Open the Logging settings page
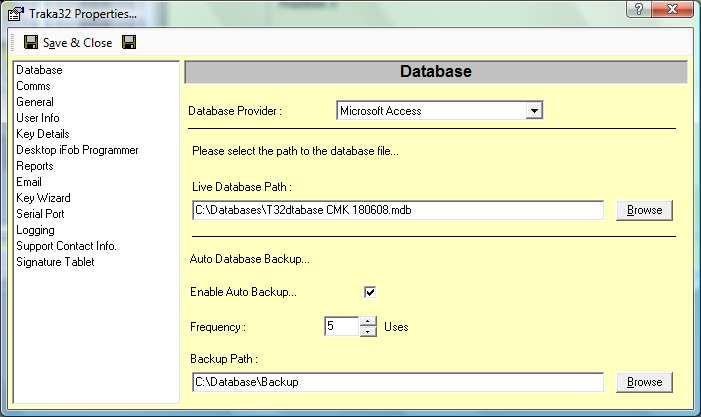The image size is (701, 417). pyautogui.click(x=35, y=230)
